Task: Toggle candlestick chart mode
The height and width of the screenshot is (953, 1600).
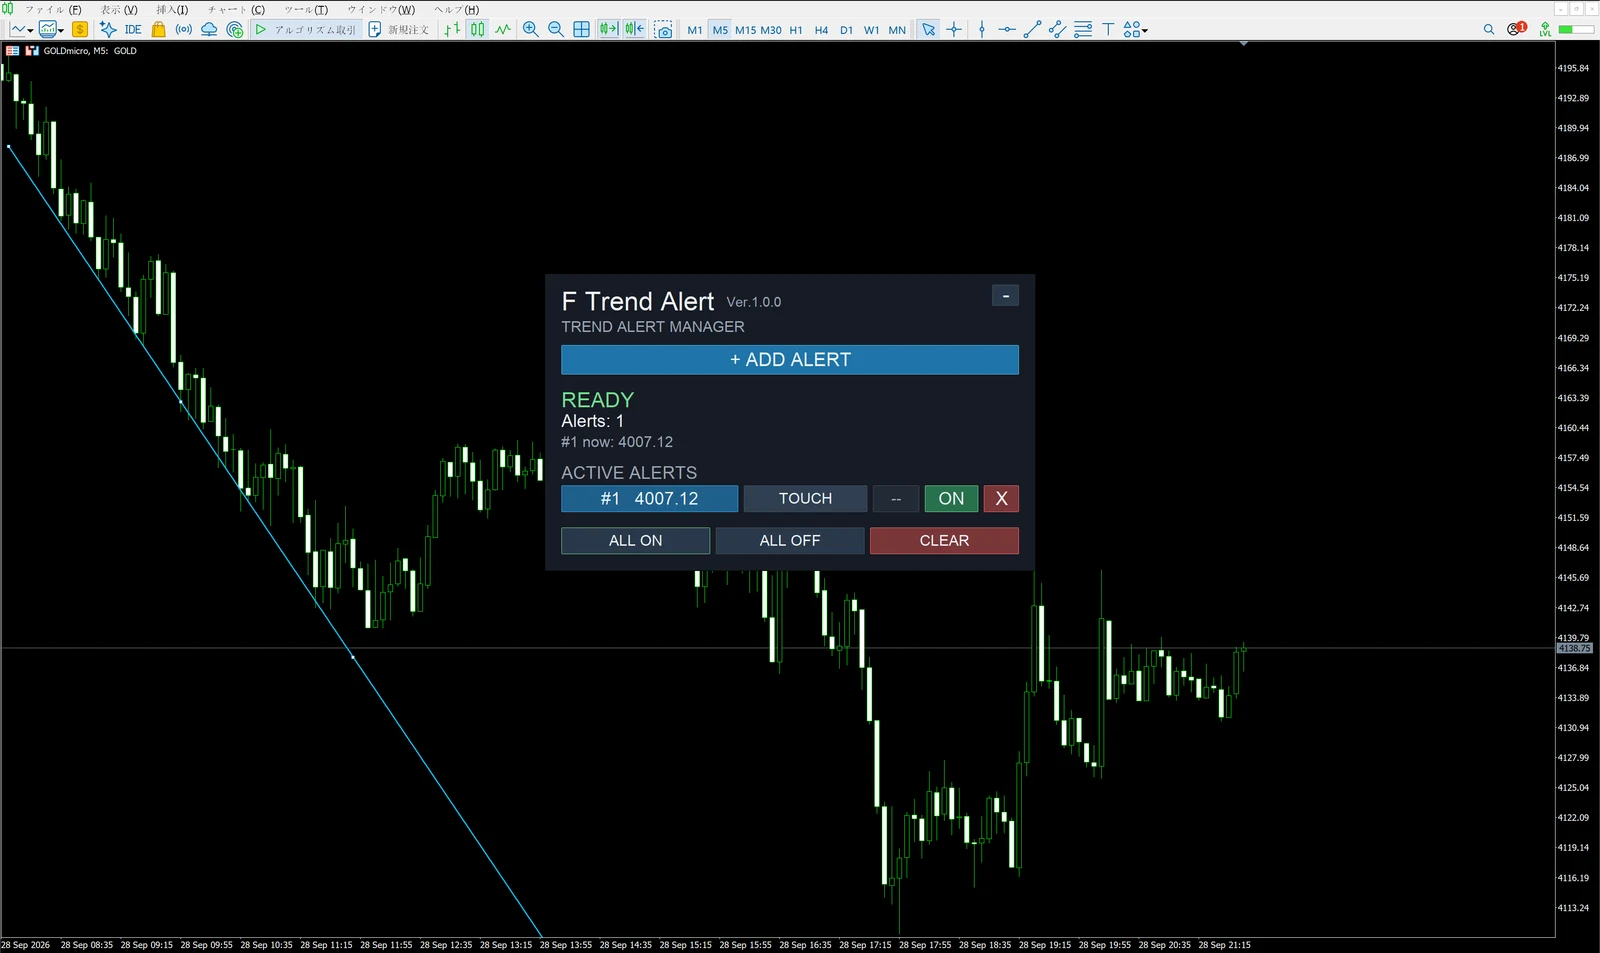Action: click(x=477, y=30)
